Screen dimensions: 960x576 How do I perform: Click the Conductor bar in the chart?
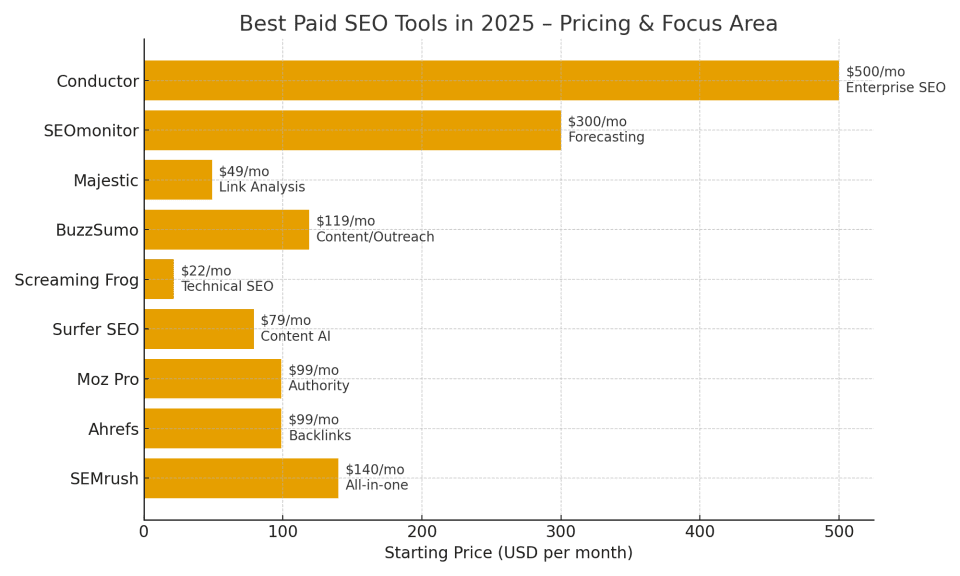point(491,80)
